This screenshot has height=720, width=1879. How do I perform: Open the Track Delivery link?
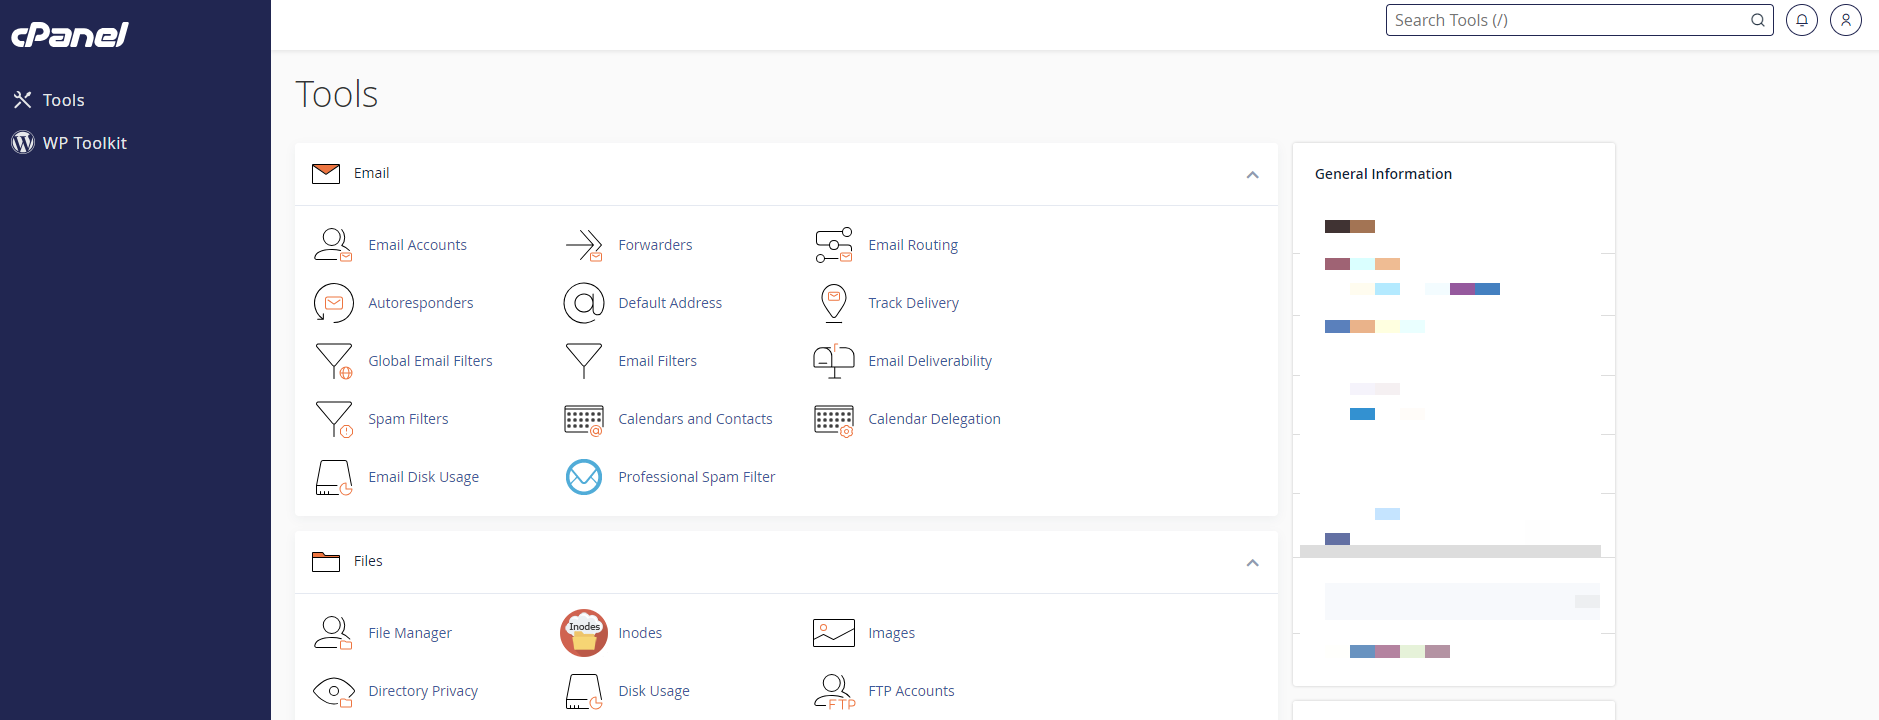click(x=913, y=303)
